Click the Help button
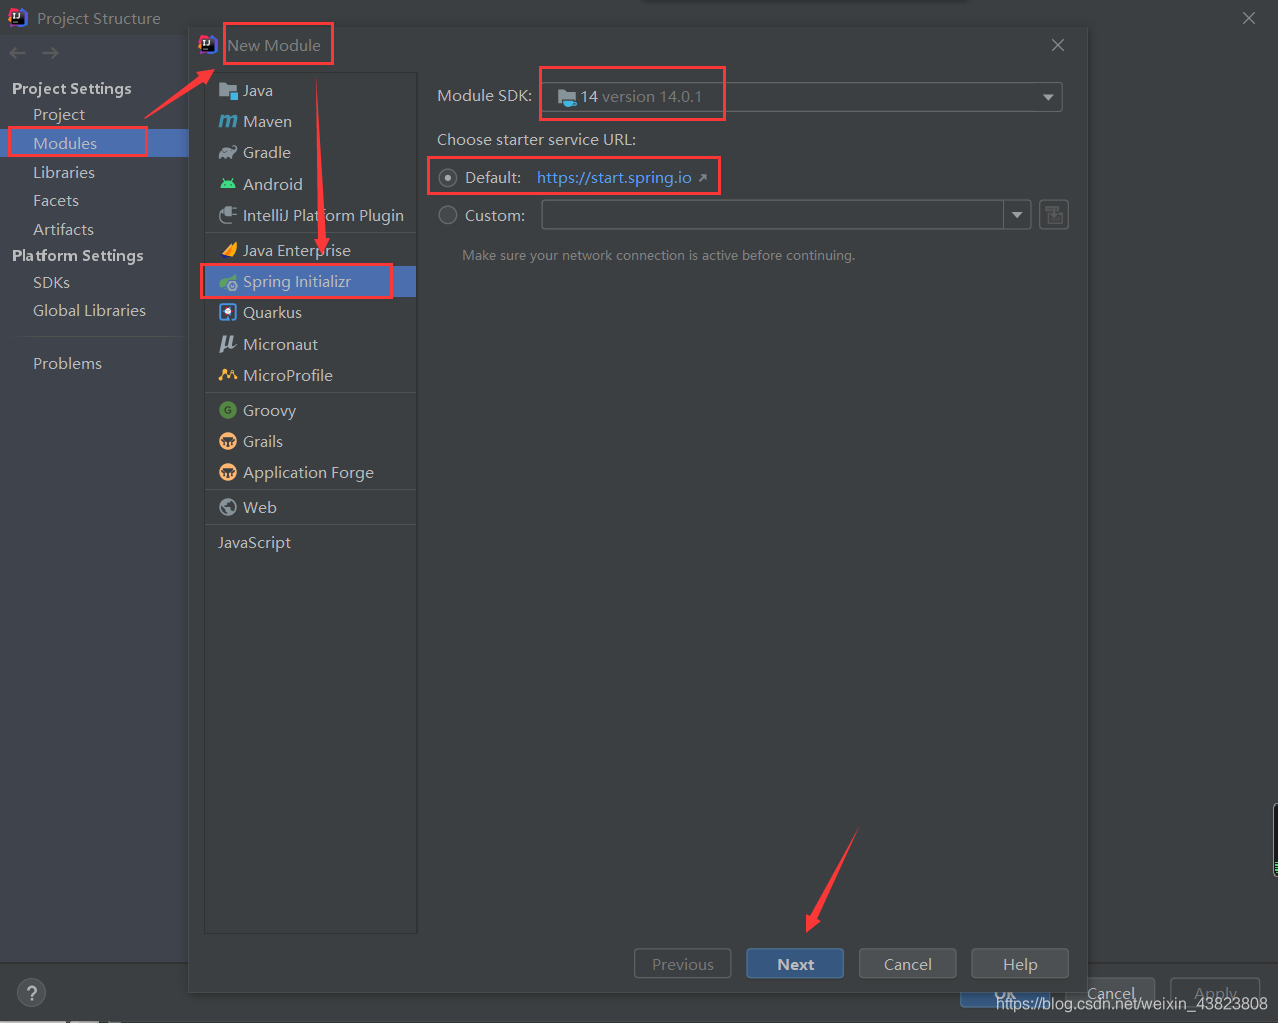 (x=1020, y=964)
